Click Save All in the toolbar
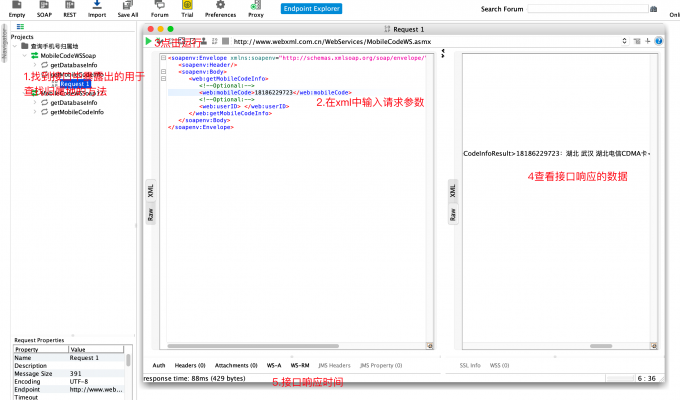This screenshot has width=680, height=400. click(128, 9)
